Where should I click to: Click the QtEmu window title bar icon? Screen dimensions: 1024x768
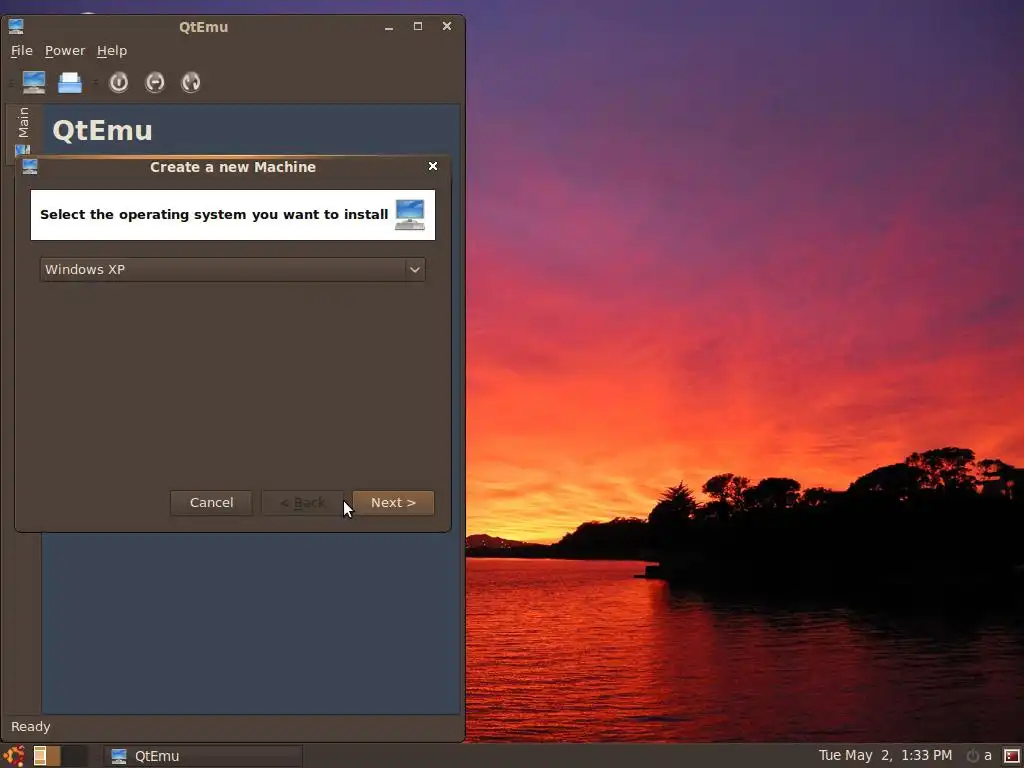[x=16, y=26]
